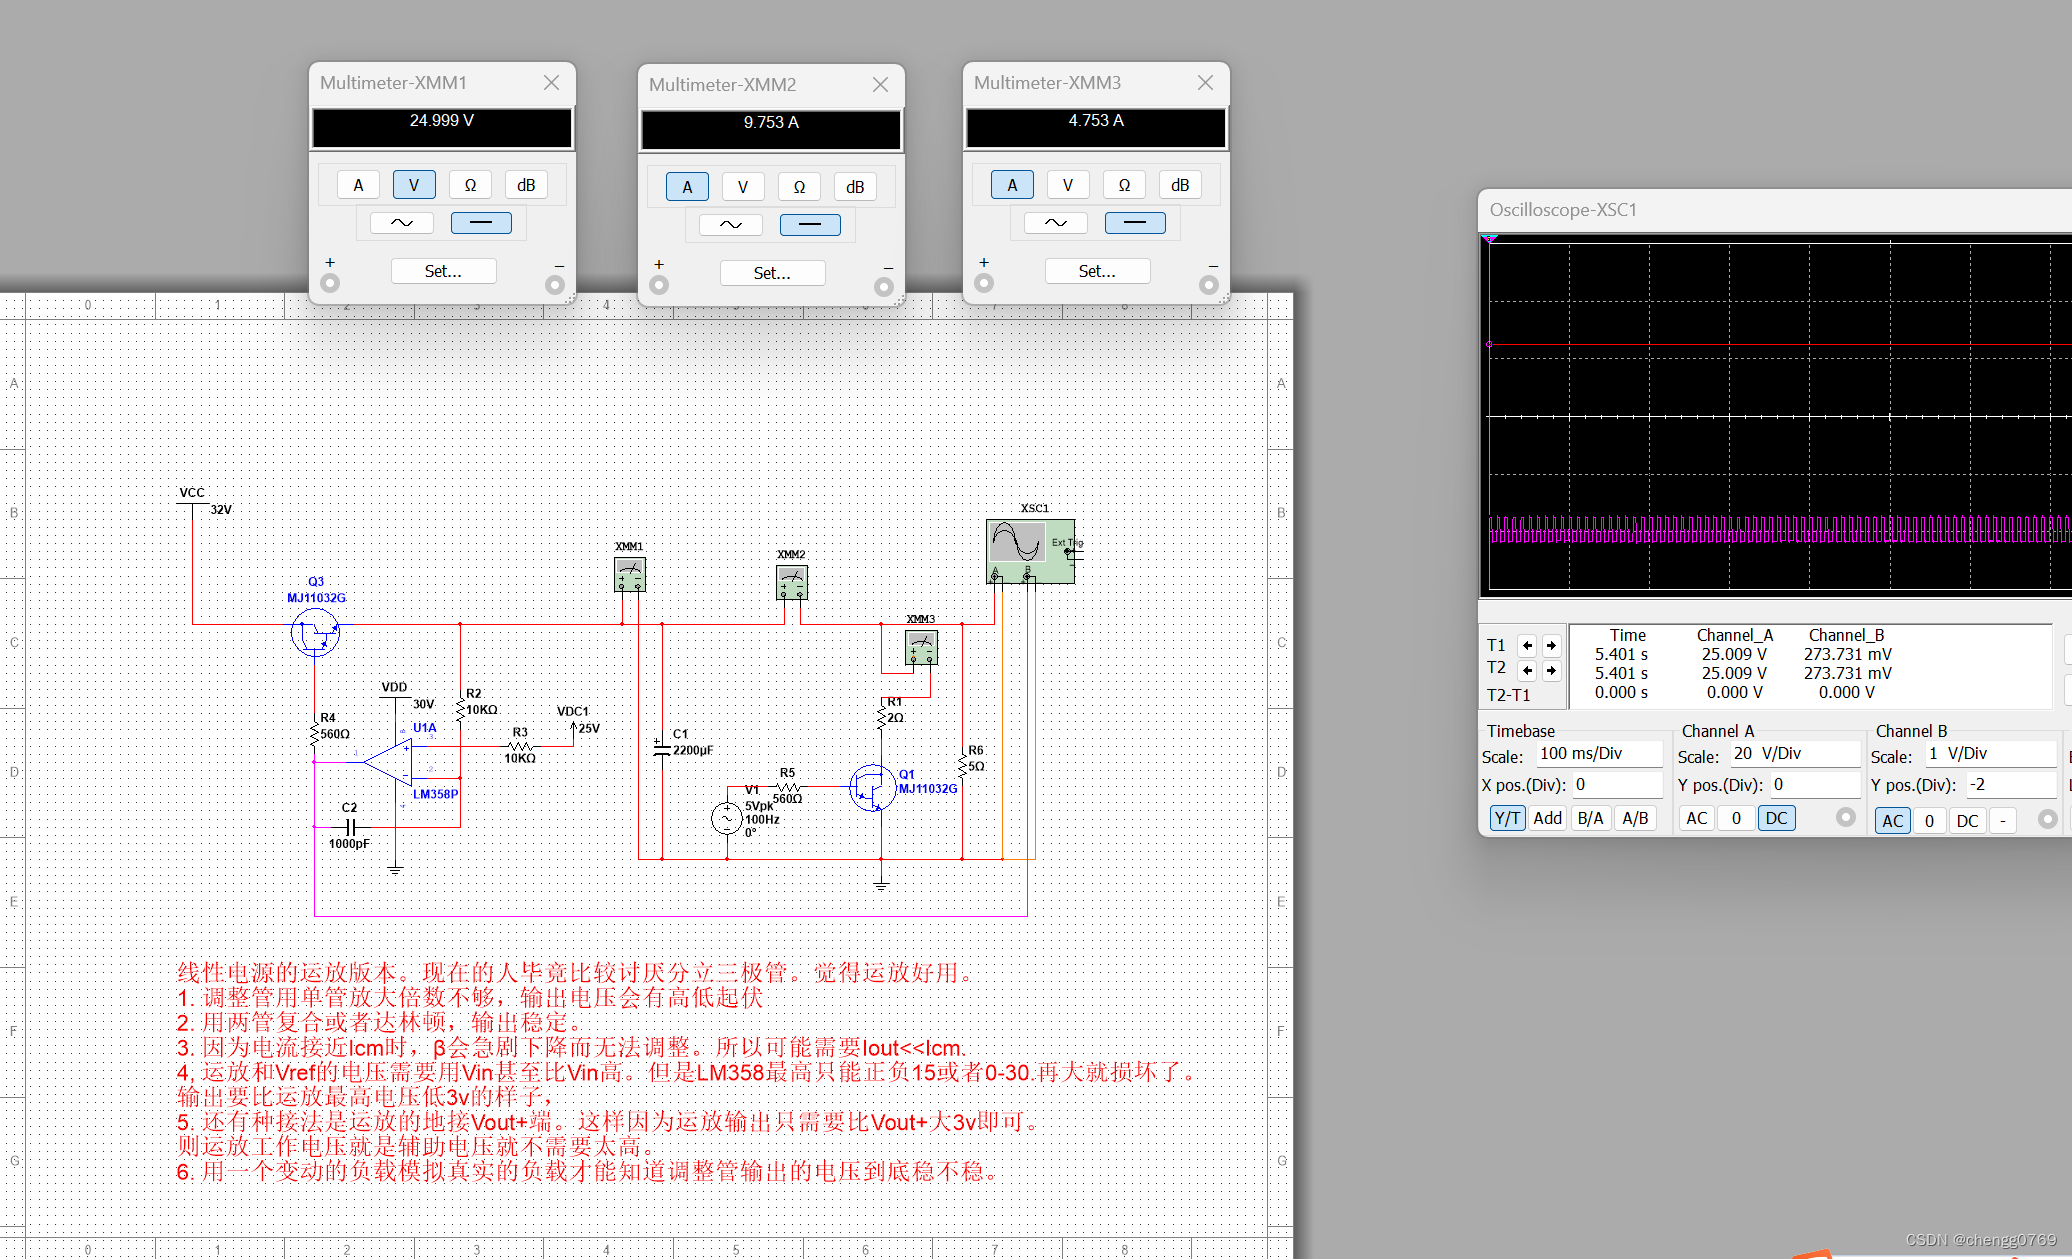Click Channel A Scale 20 V/Div field

[x=1793, y=754]
